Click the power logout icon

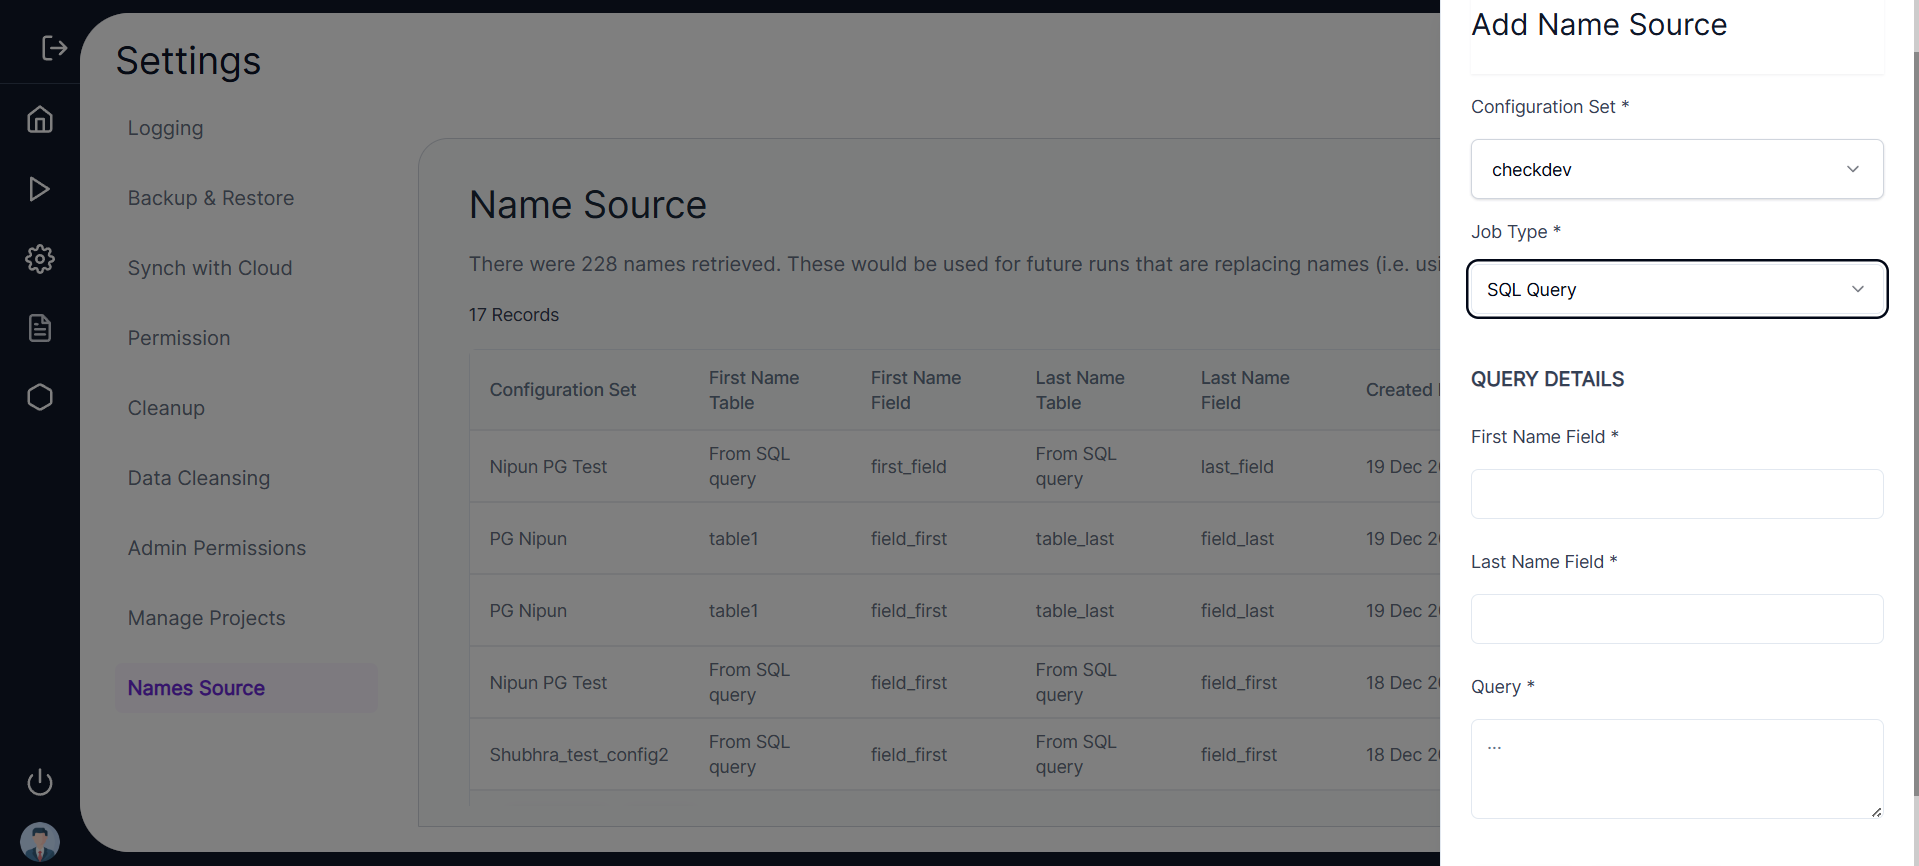(x=40, y=782)
